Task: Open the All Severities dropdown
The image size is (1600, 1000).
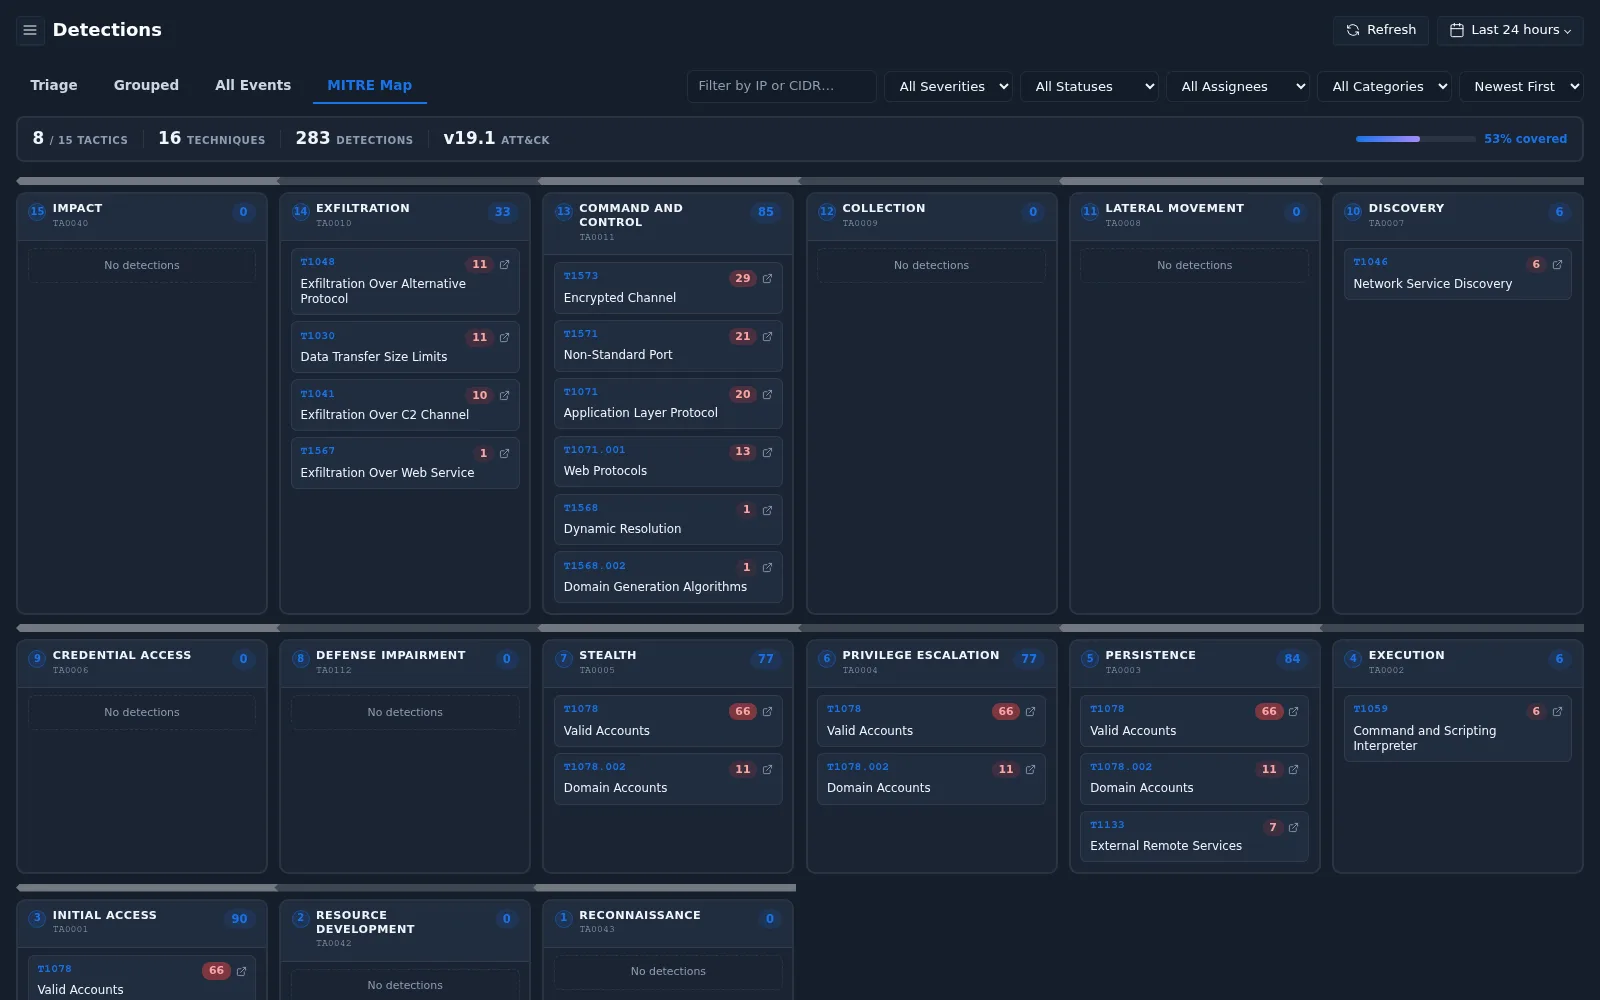Action: [949, 87]
